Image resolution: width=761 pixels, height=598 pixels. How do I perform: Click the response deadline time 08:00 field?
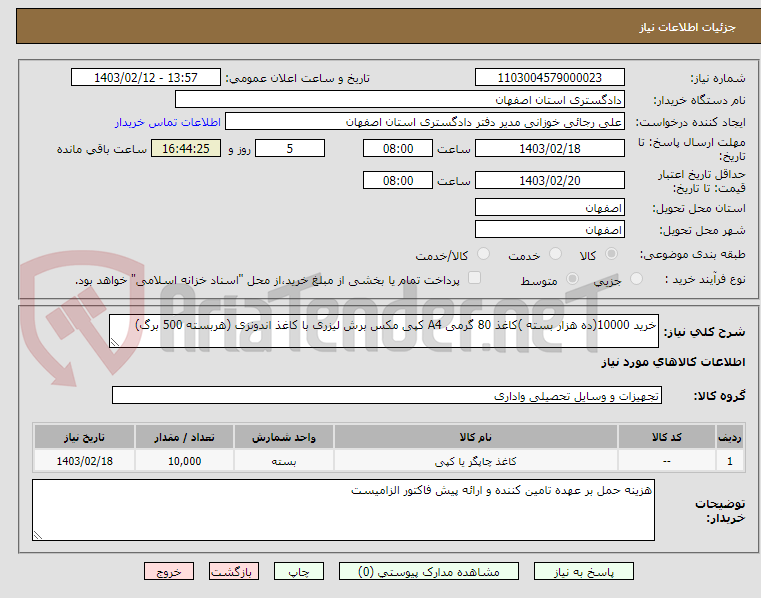(x=397, y=149)
